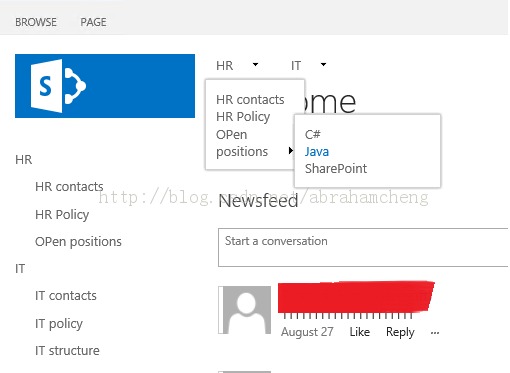Open HR contacts in the left navigation

click(x=69, y=187)
